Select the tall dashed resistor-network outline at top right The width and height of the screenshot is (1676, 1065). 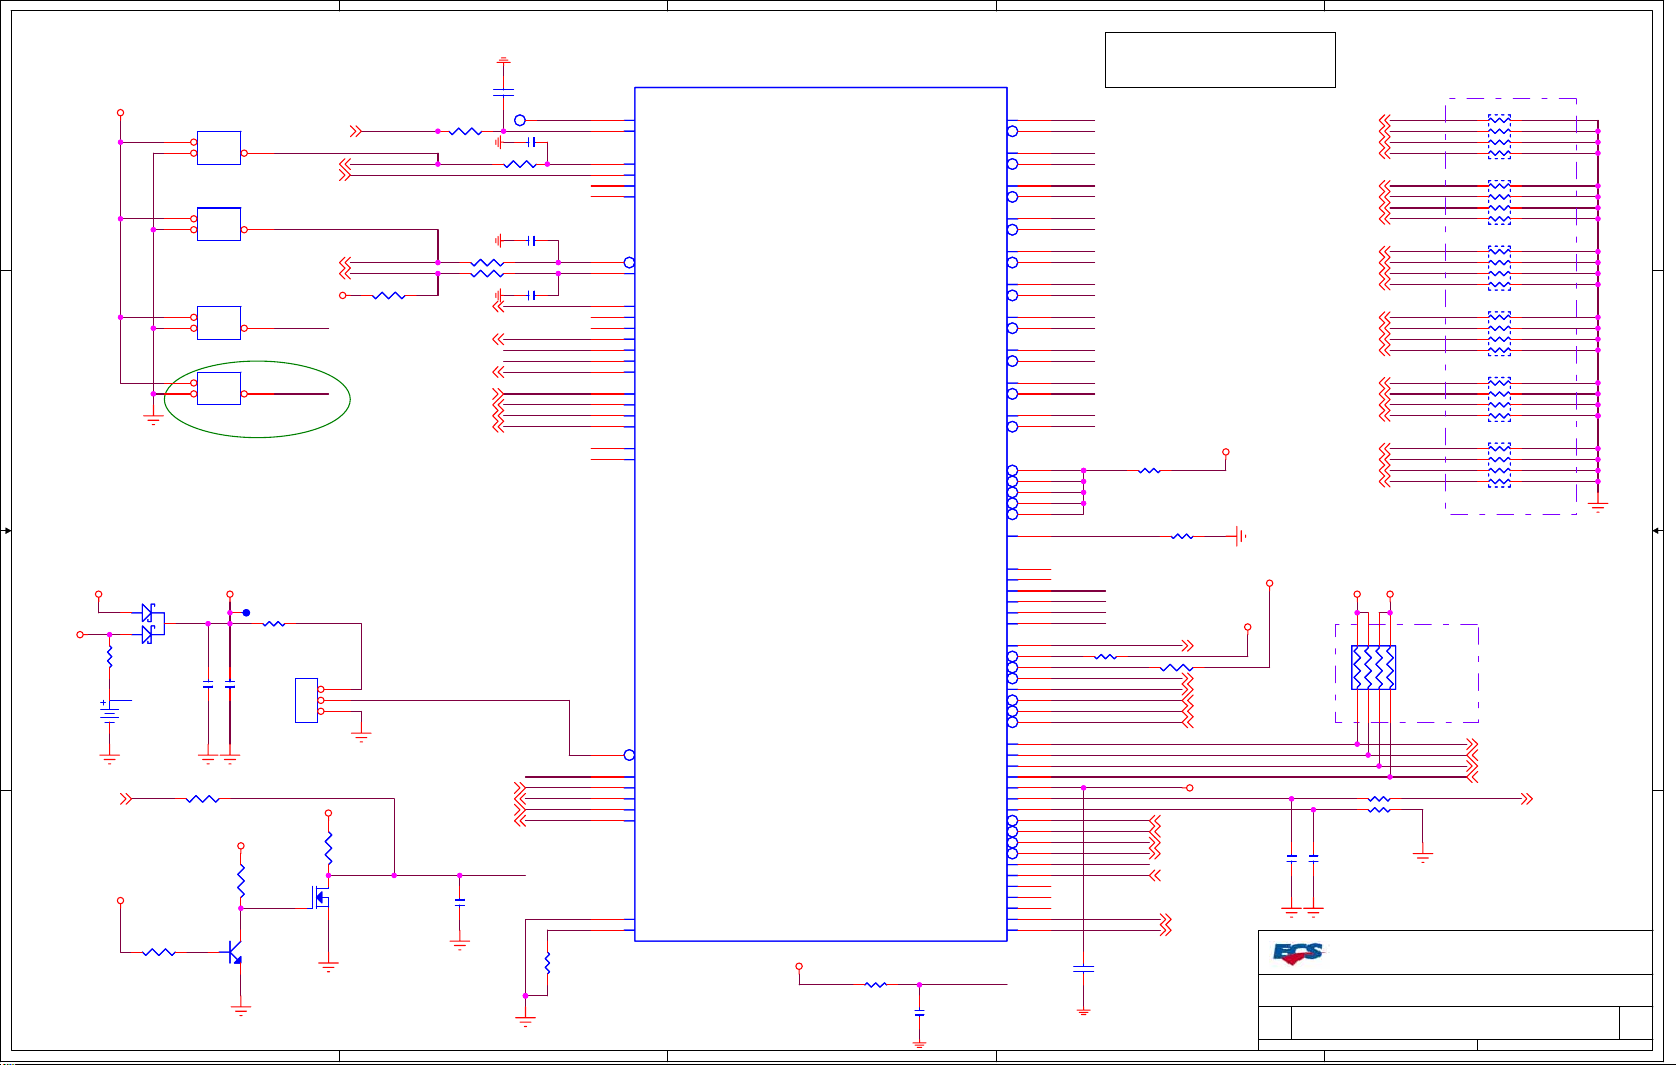(x=1511, y=306)
